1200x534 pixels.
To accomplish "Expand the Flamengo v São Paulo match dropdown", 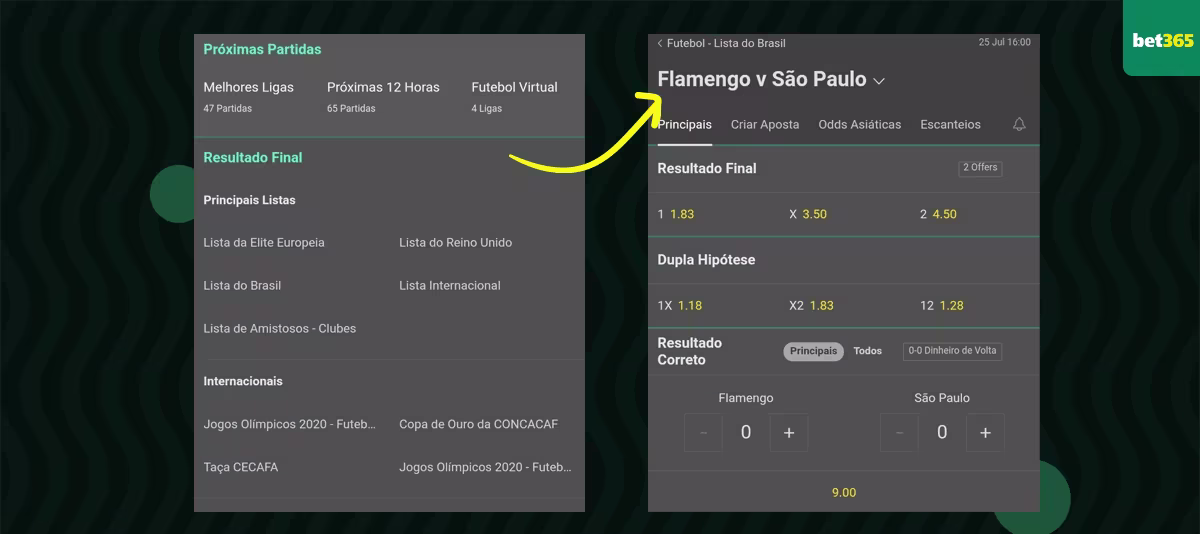I will (879, 81).
